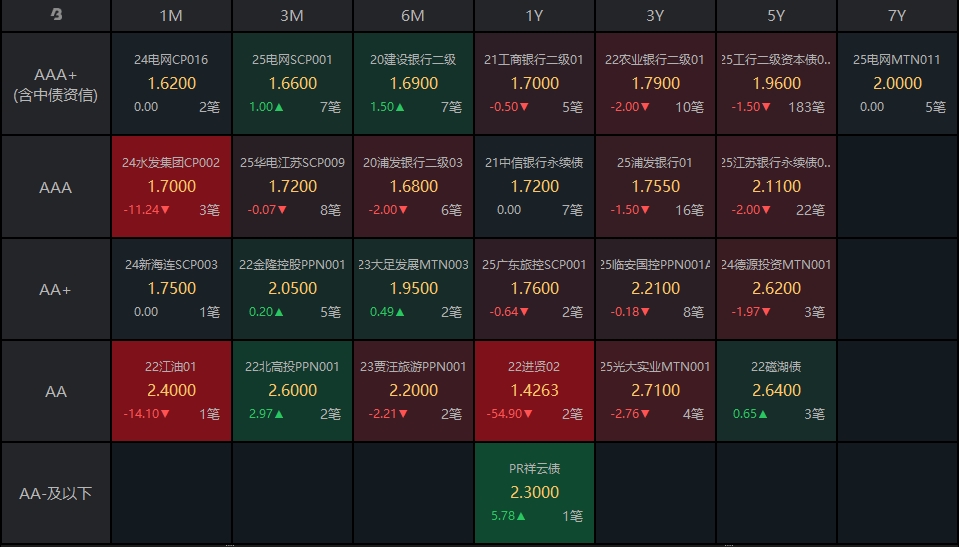Open the 22磁湖债 bond cell
959x547 pixels.
point(776,391)
